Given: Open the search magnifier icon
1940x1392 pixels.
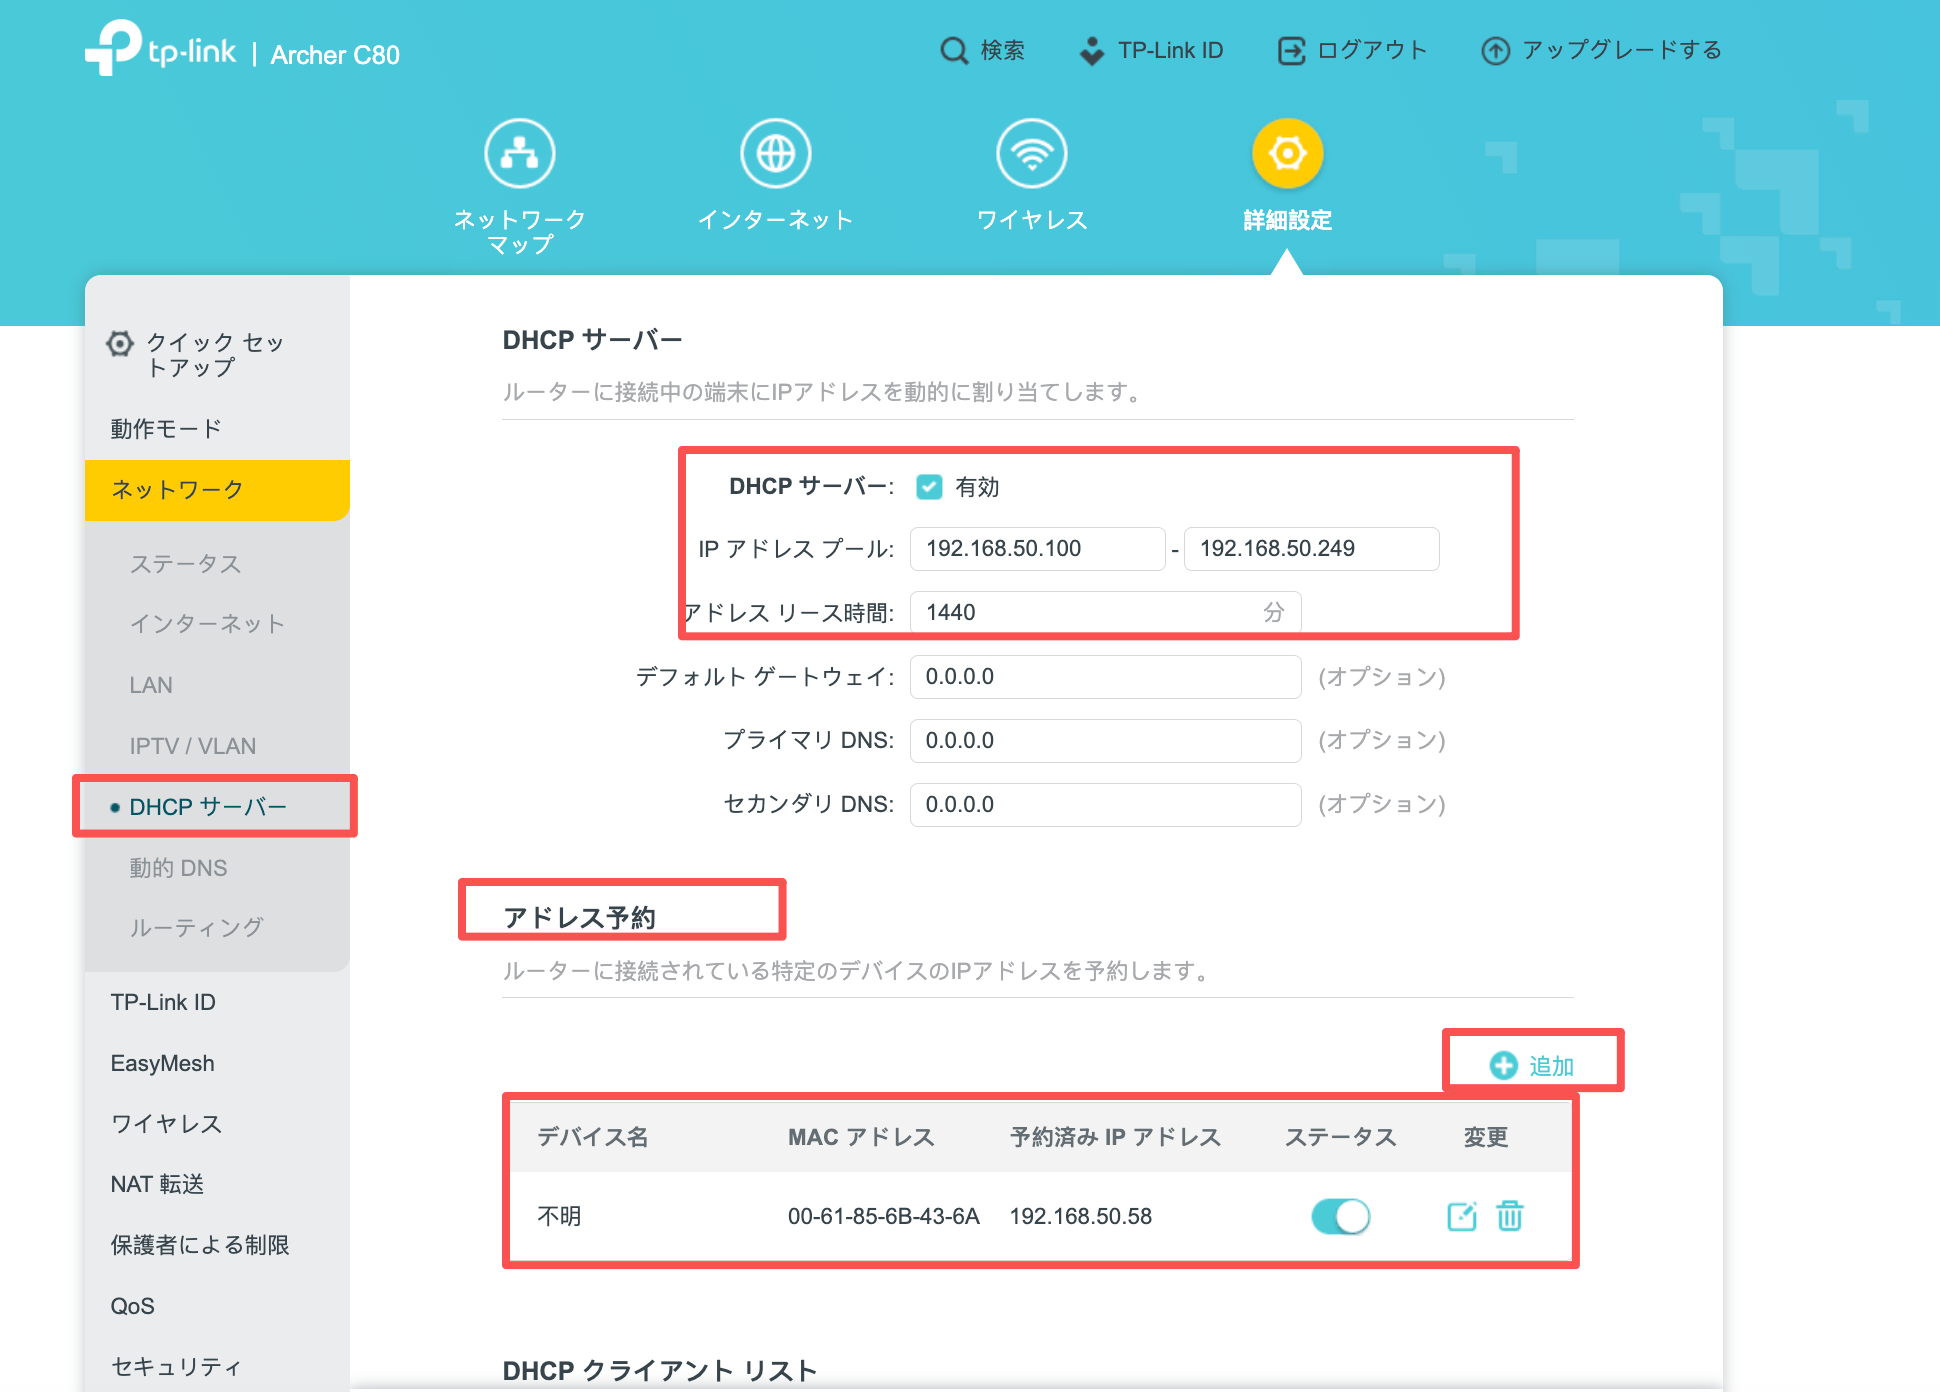Looking at the screenshot, I should [954, 51].
